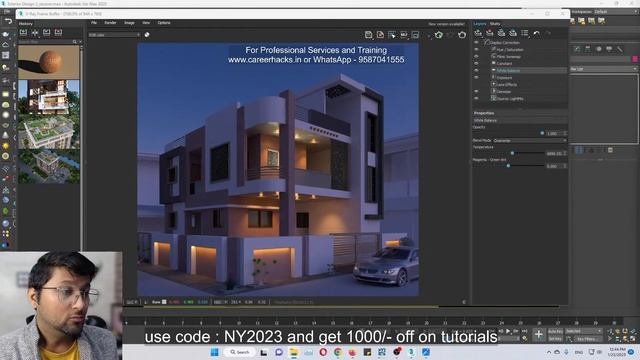Open Chrome from the taskbar
This screenshot has width=640, height=360.
[x=338, y=352]
